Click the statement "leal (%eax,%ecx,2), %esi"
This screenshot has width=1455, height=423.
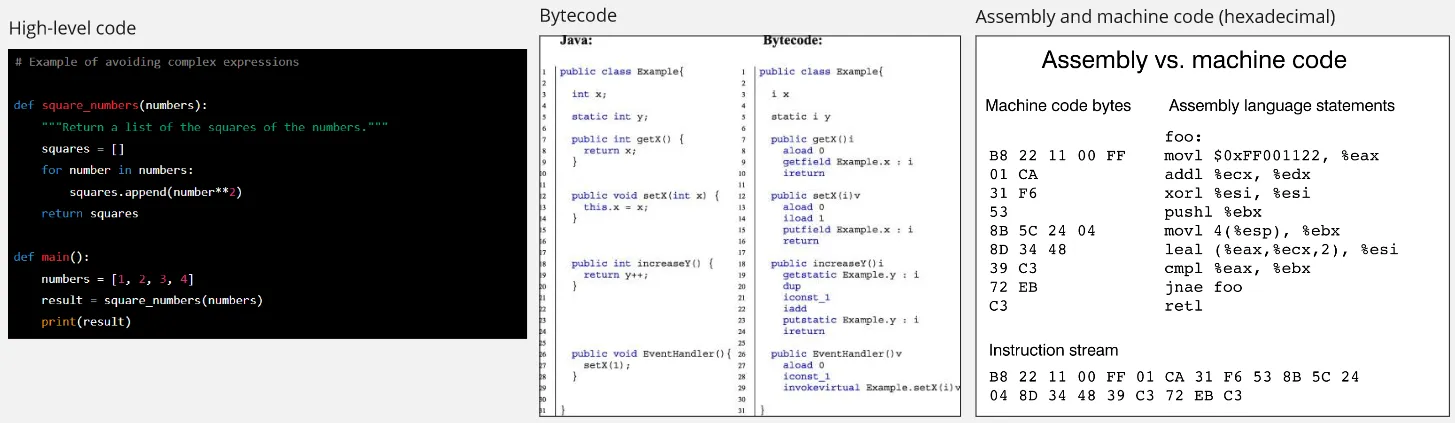pos(1281,249)
